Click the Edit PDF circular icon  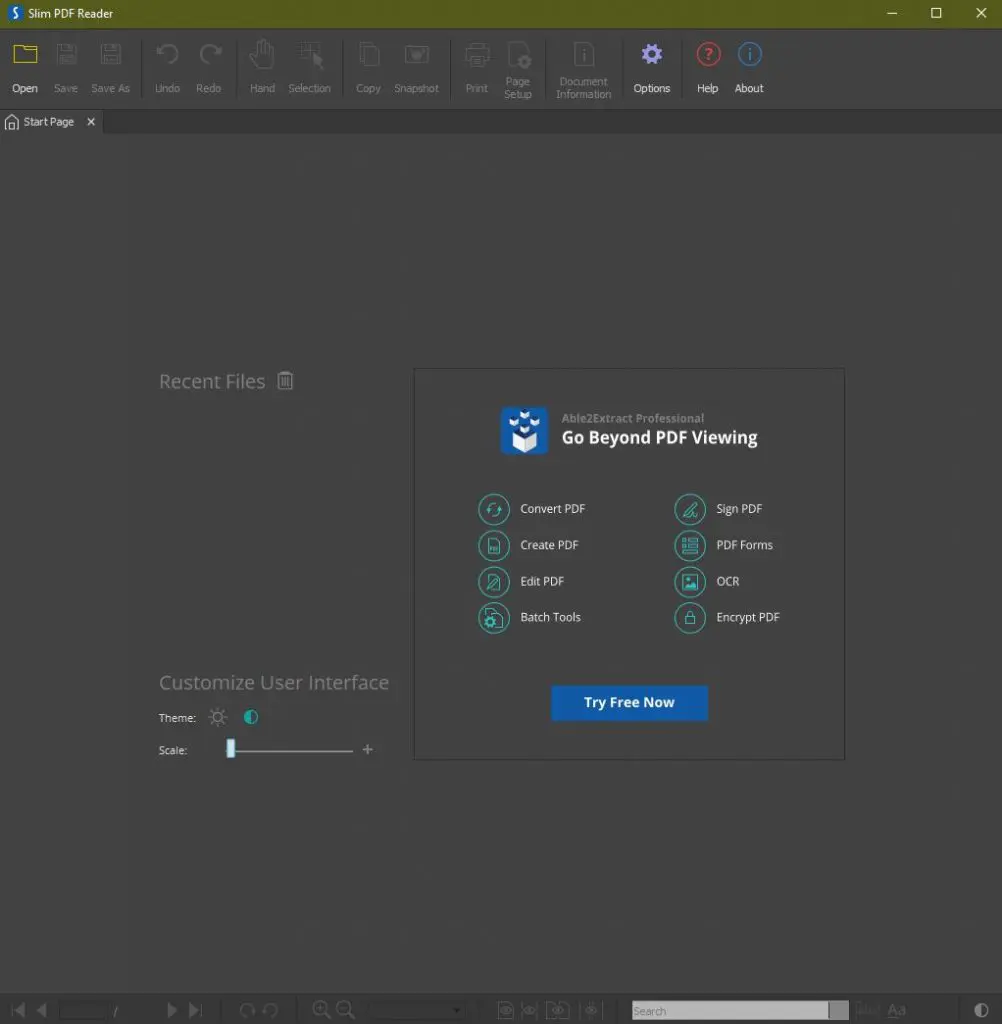[x=493, y=582]
